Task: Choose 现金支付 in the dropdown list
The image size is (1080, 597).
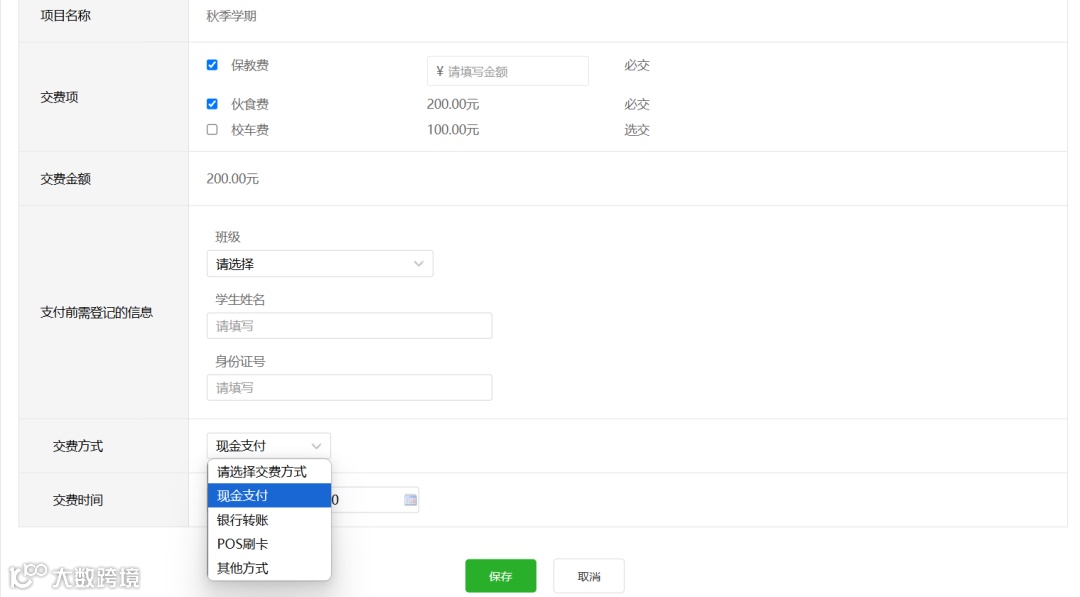Action: pyautogui.click(x=269, y=496)
